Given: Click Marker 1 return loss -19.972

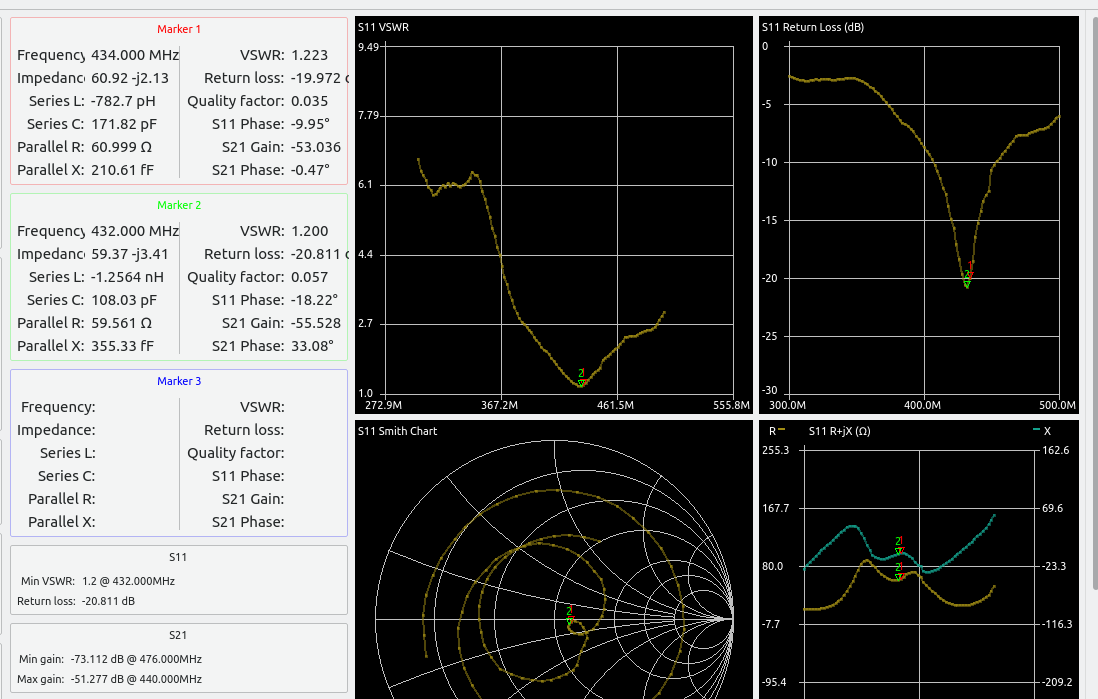Looking at the screenshot, I should [x=319, y=78].
